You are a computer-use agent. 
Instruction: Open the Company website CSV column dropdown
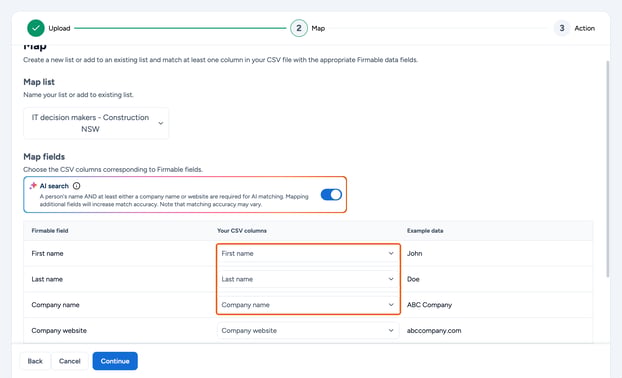308,330
